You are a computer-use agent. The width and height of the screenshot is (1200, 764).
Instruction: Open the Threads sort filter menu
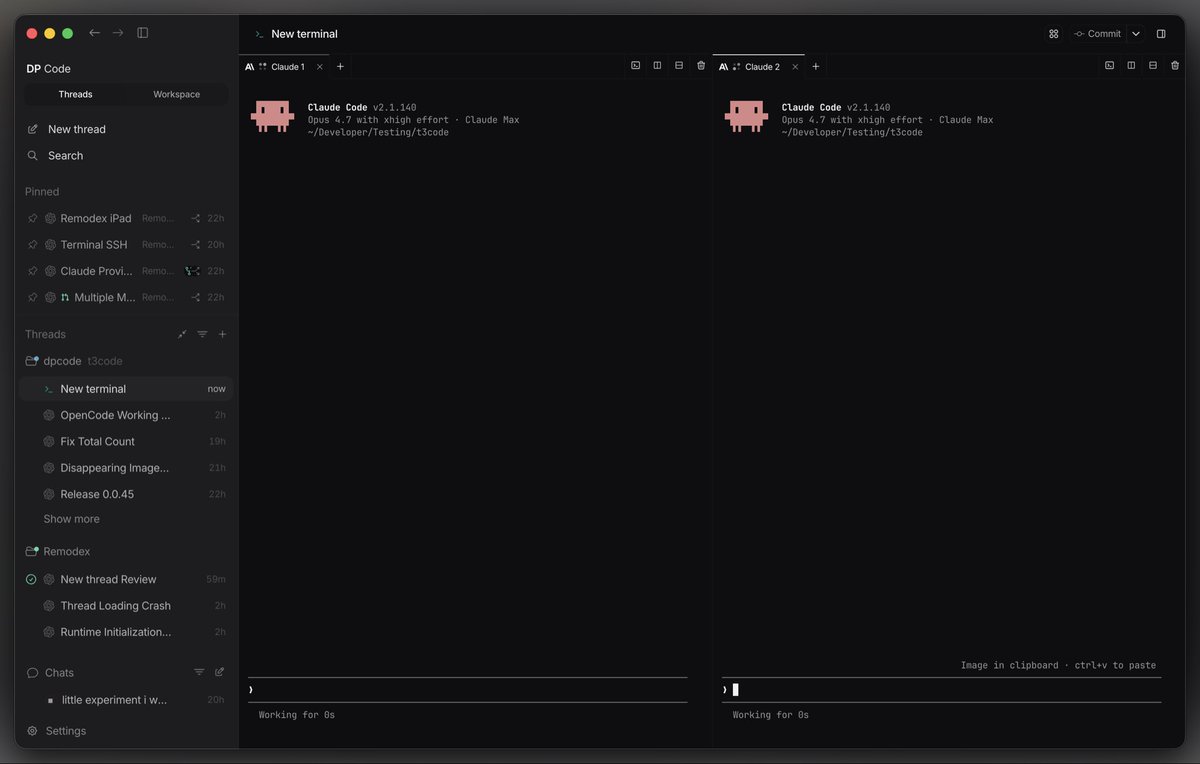202,335
